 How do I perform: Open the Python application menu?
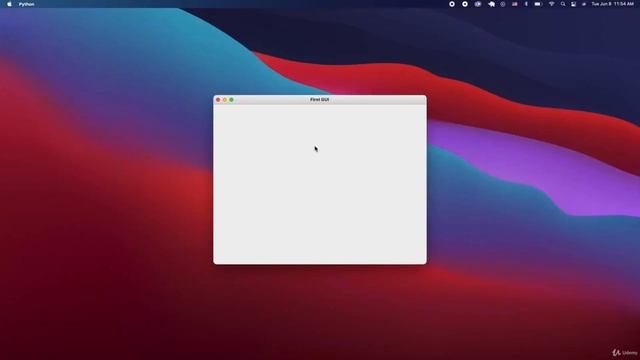[27, 4]
